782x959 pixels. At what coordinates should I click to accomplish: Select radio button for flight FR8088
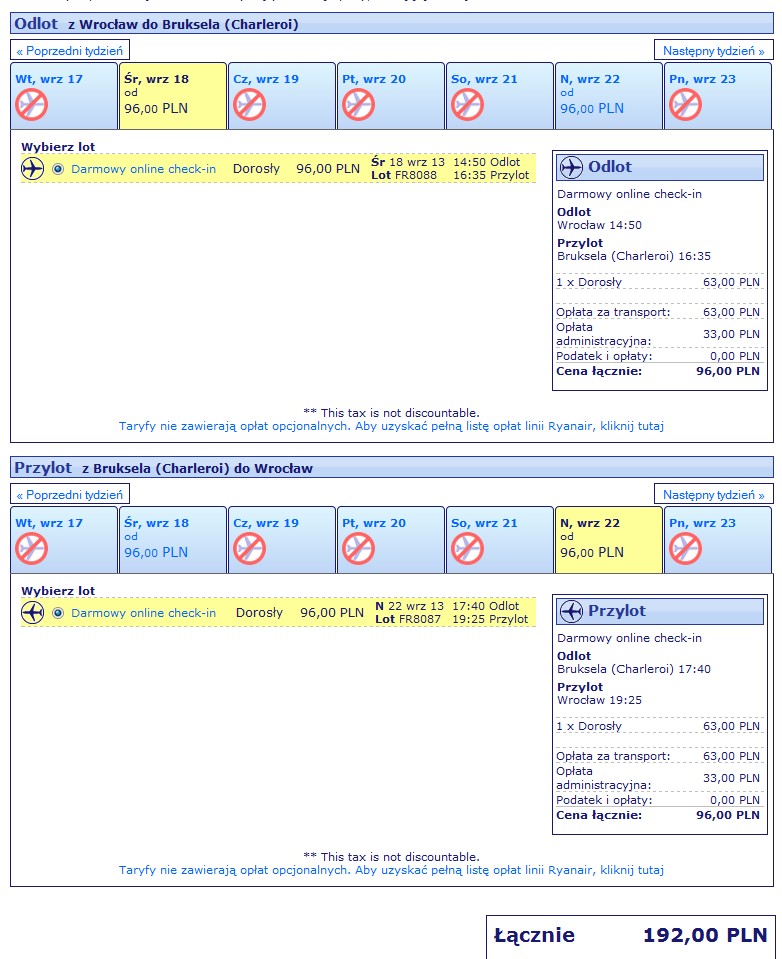point(58,169)
